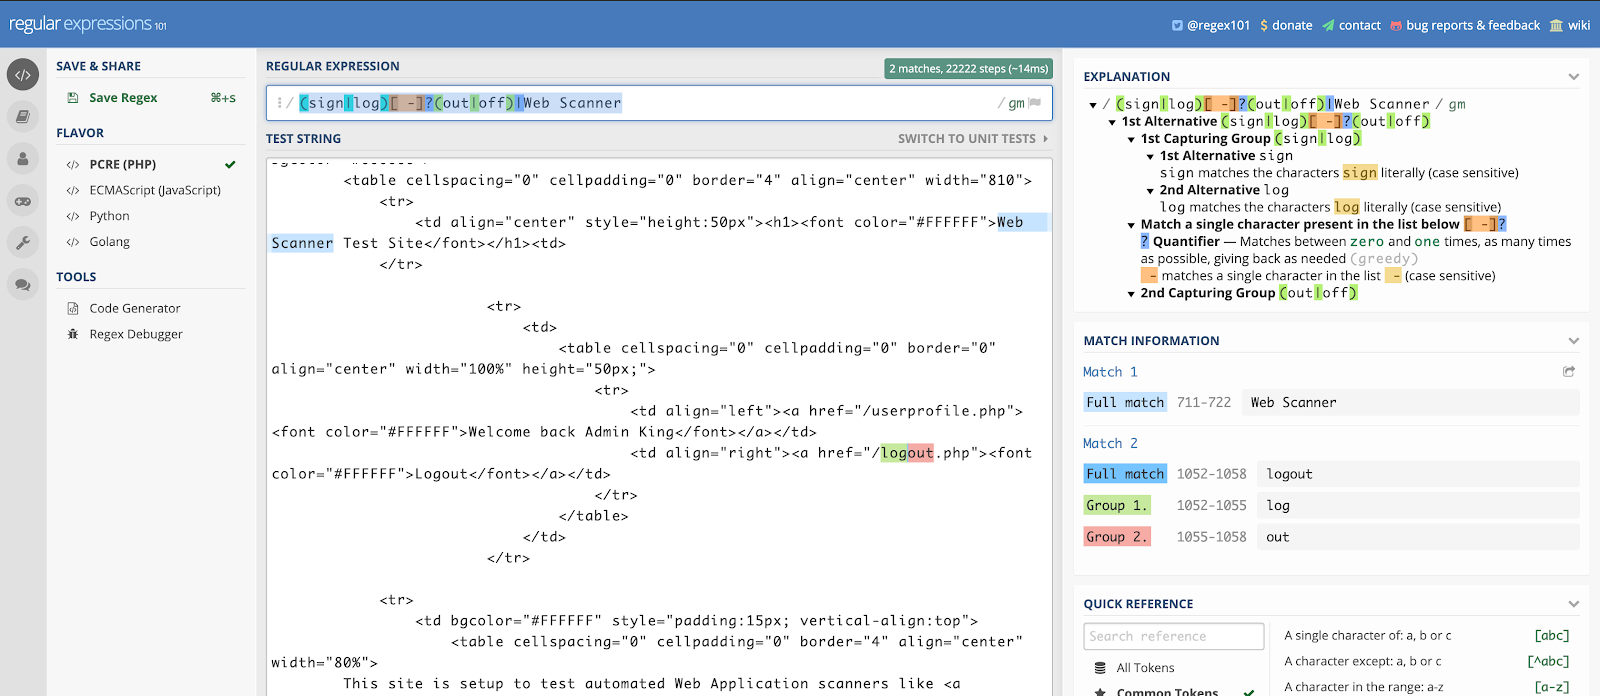Open the Regex Debugger tool
1600x696 pixels.
click(135, 334)
